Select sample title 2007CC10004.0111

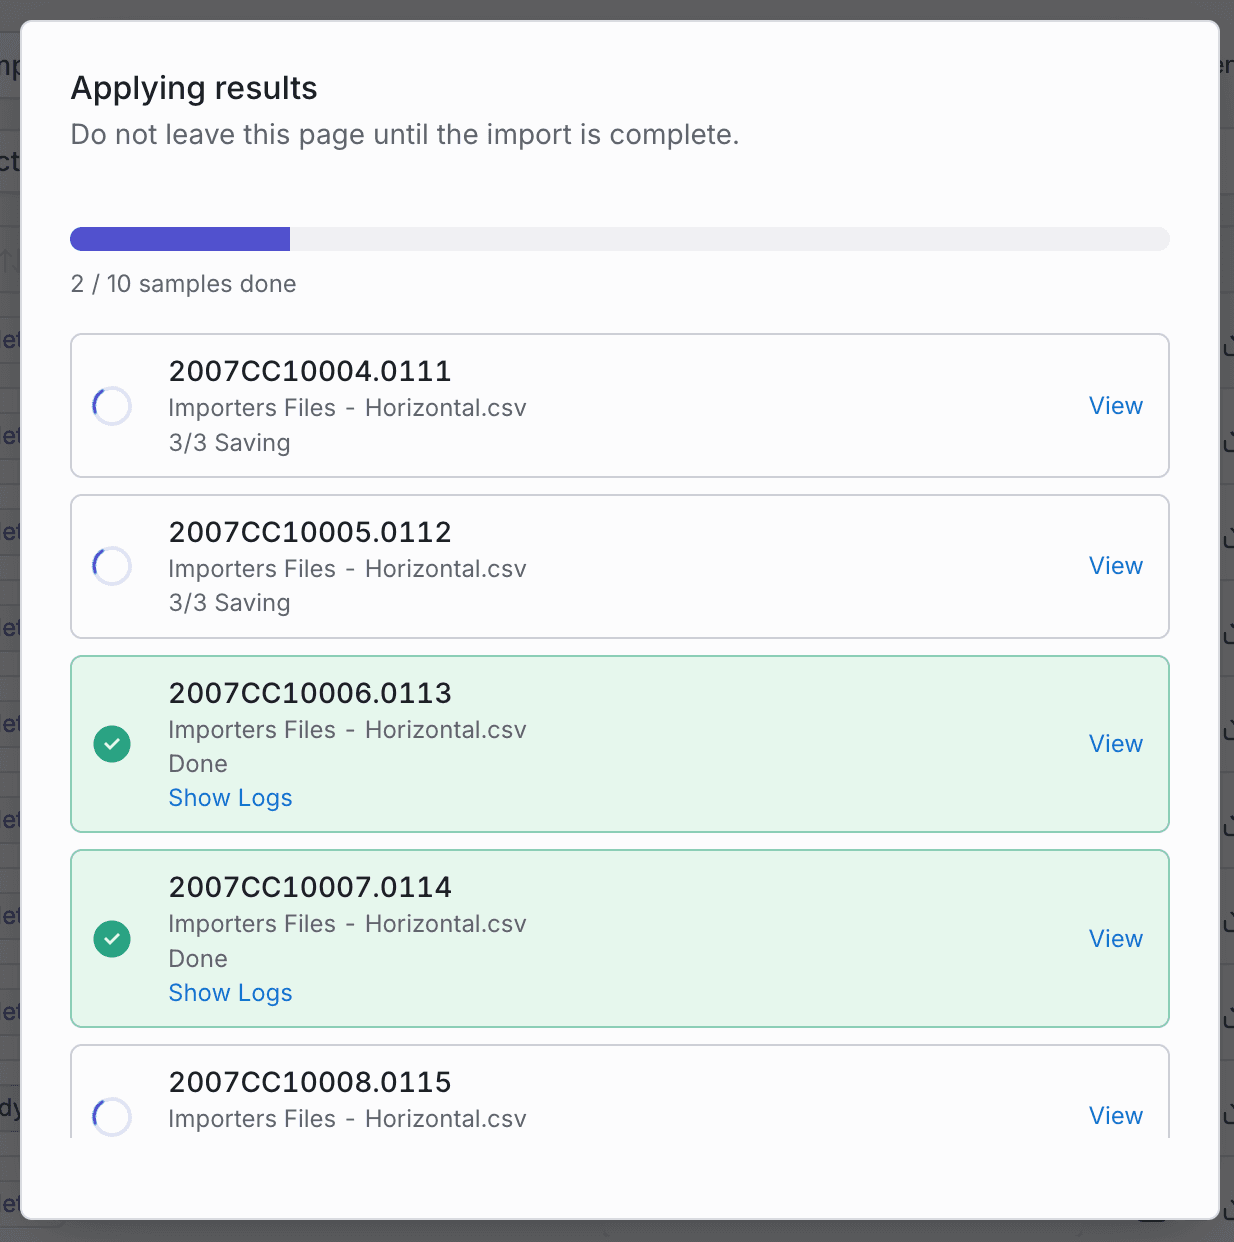[x=310, y=371]
